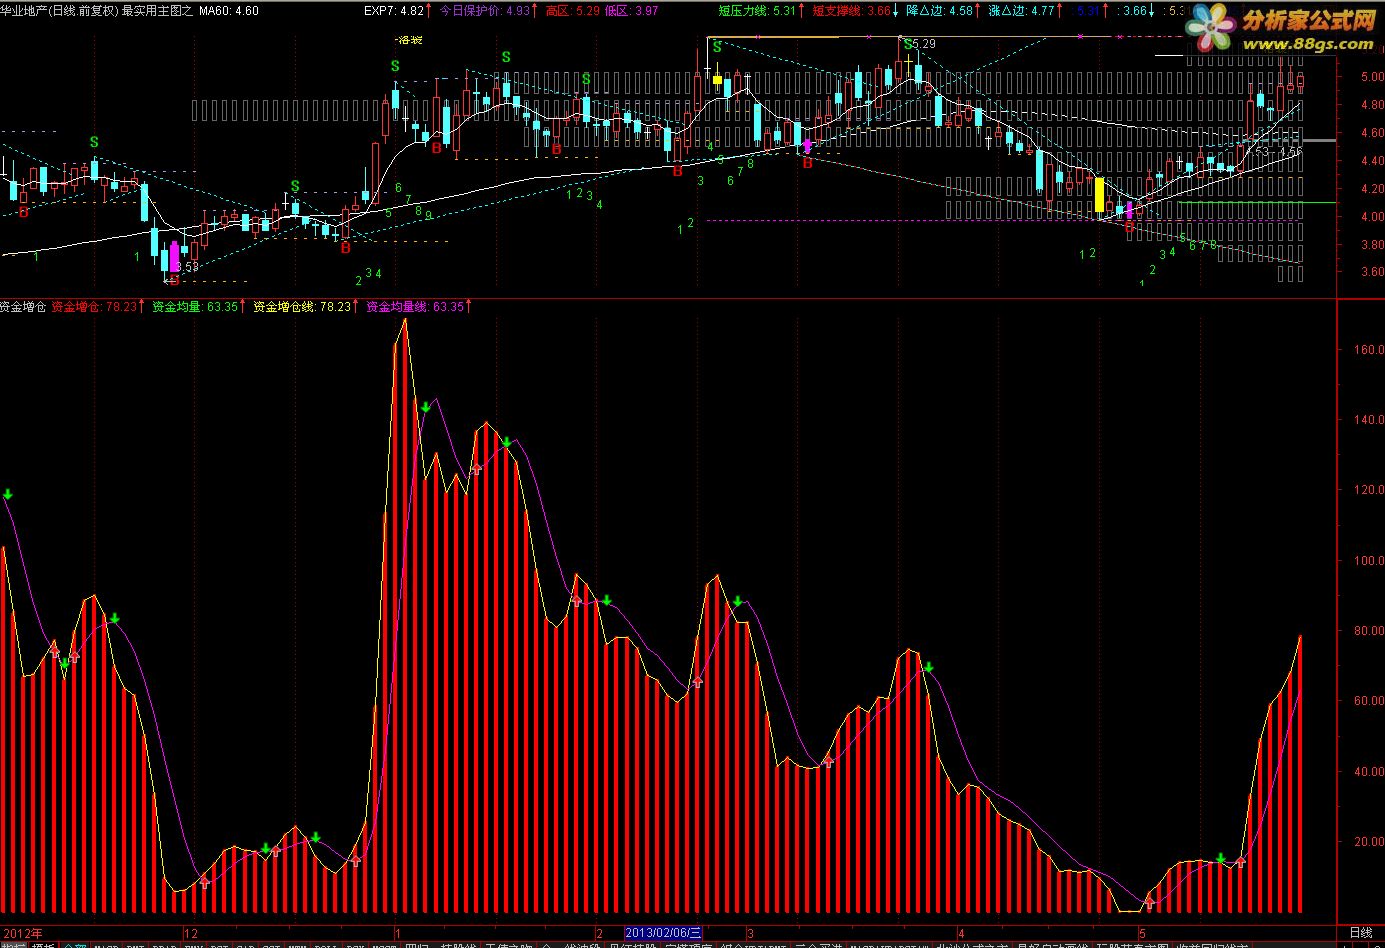Select the red 资金增仓: 78.23 readout
Image resolution: width=1385 pixels, height=948 pixels.
pos(95,307)
